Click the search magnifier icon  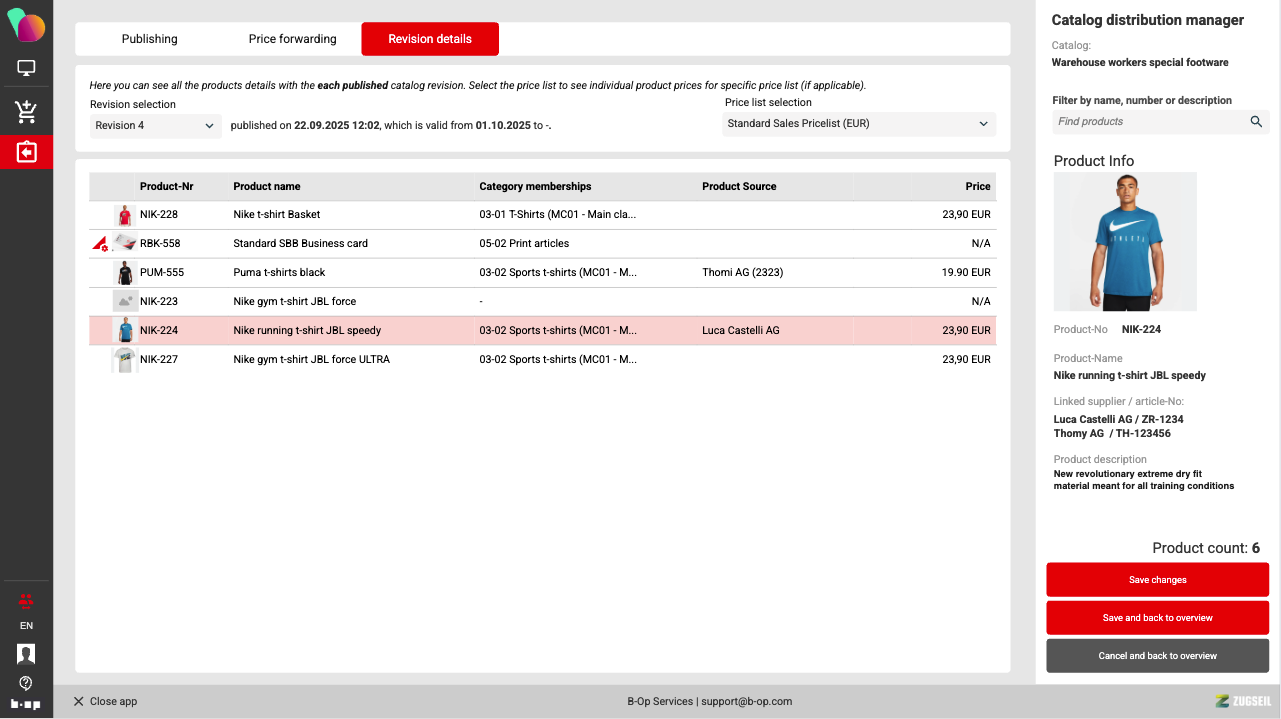click(x=1256, y=122)
